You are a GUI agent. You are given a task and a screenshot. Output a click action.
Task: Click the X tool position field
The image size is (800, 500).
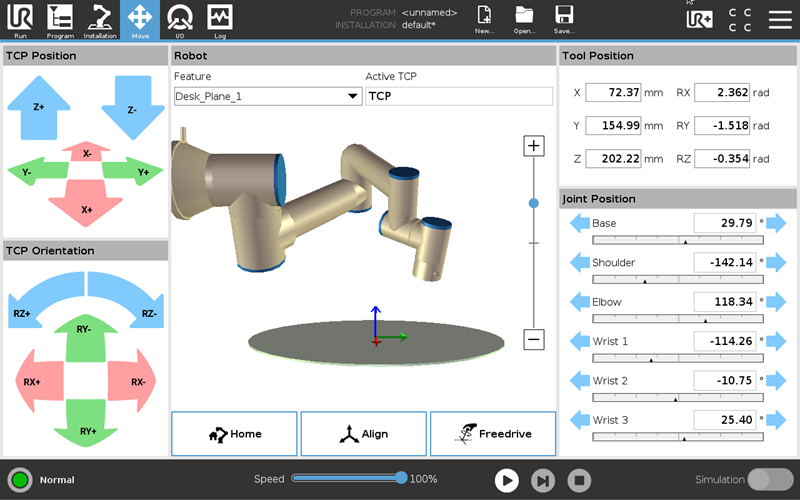pos(612,93)
